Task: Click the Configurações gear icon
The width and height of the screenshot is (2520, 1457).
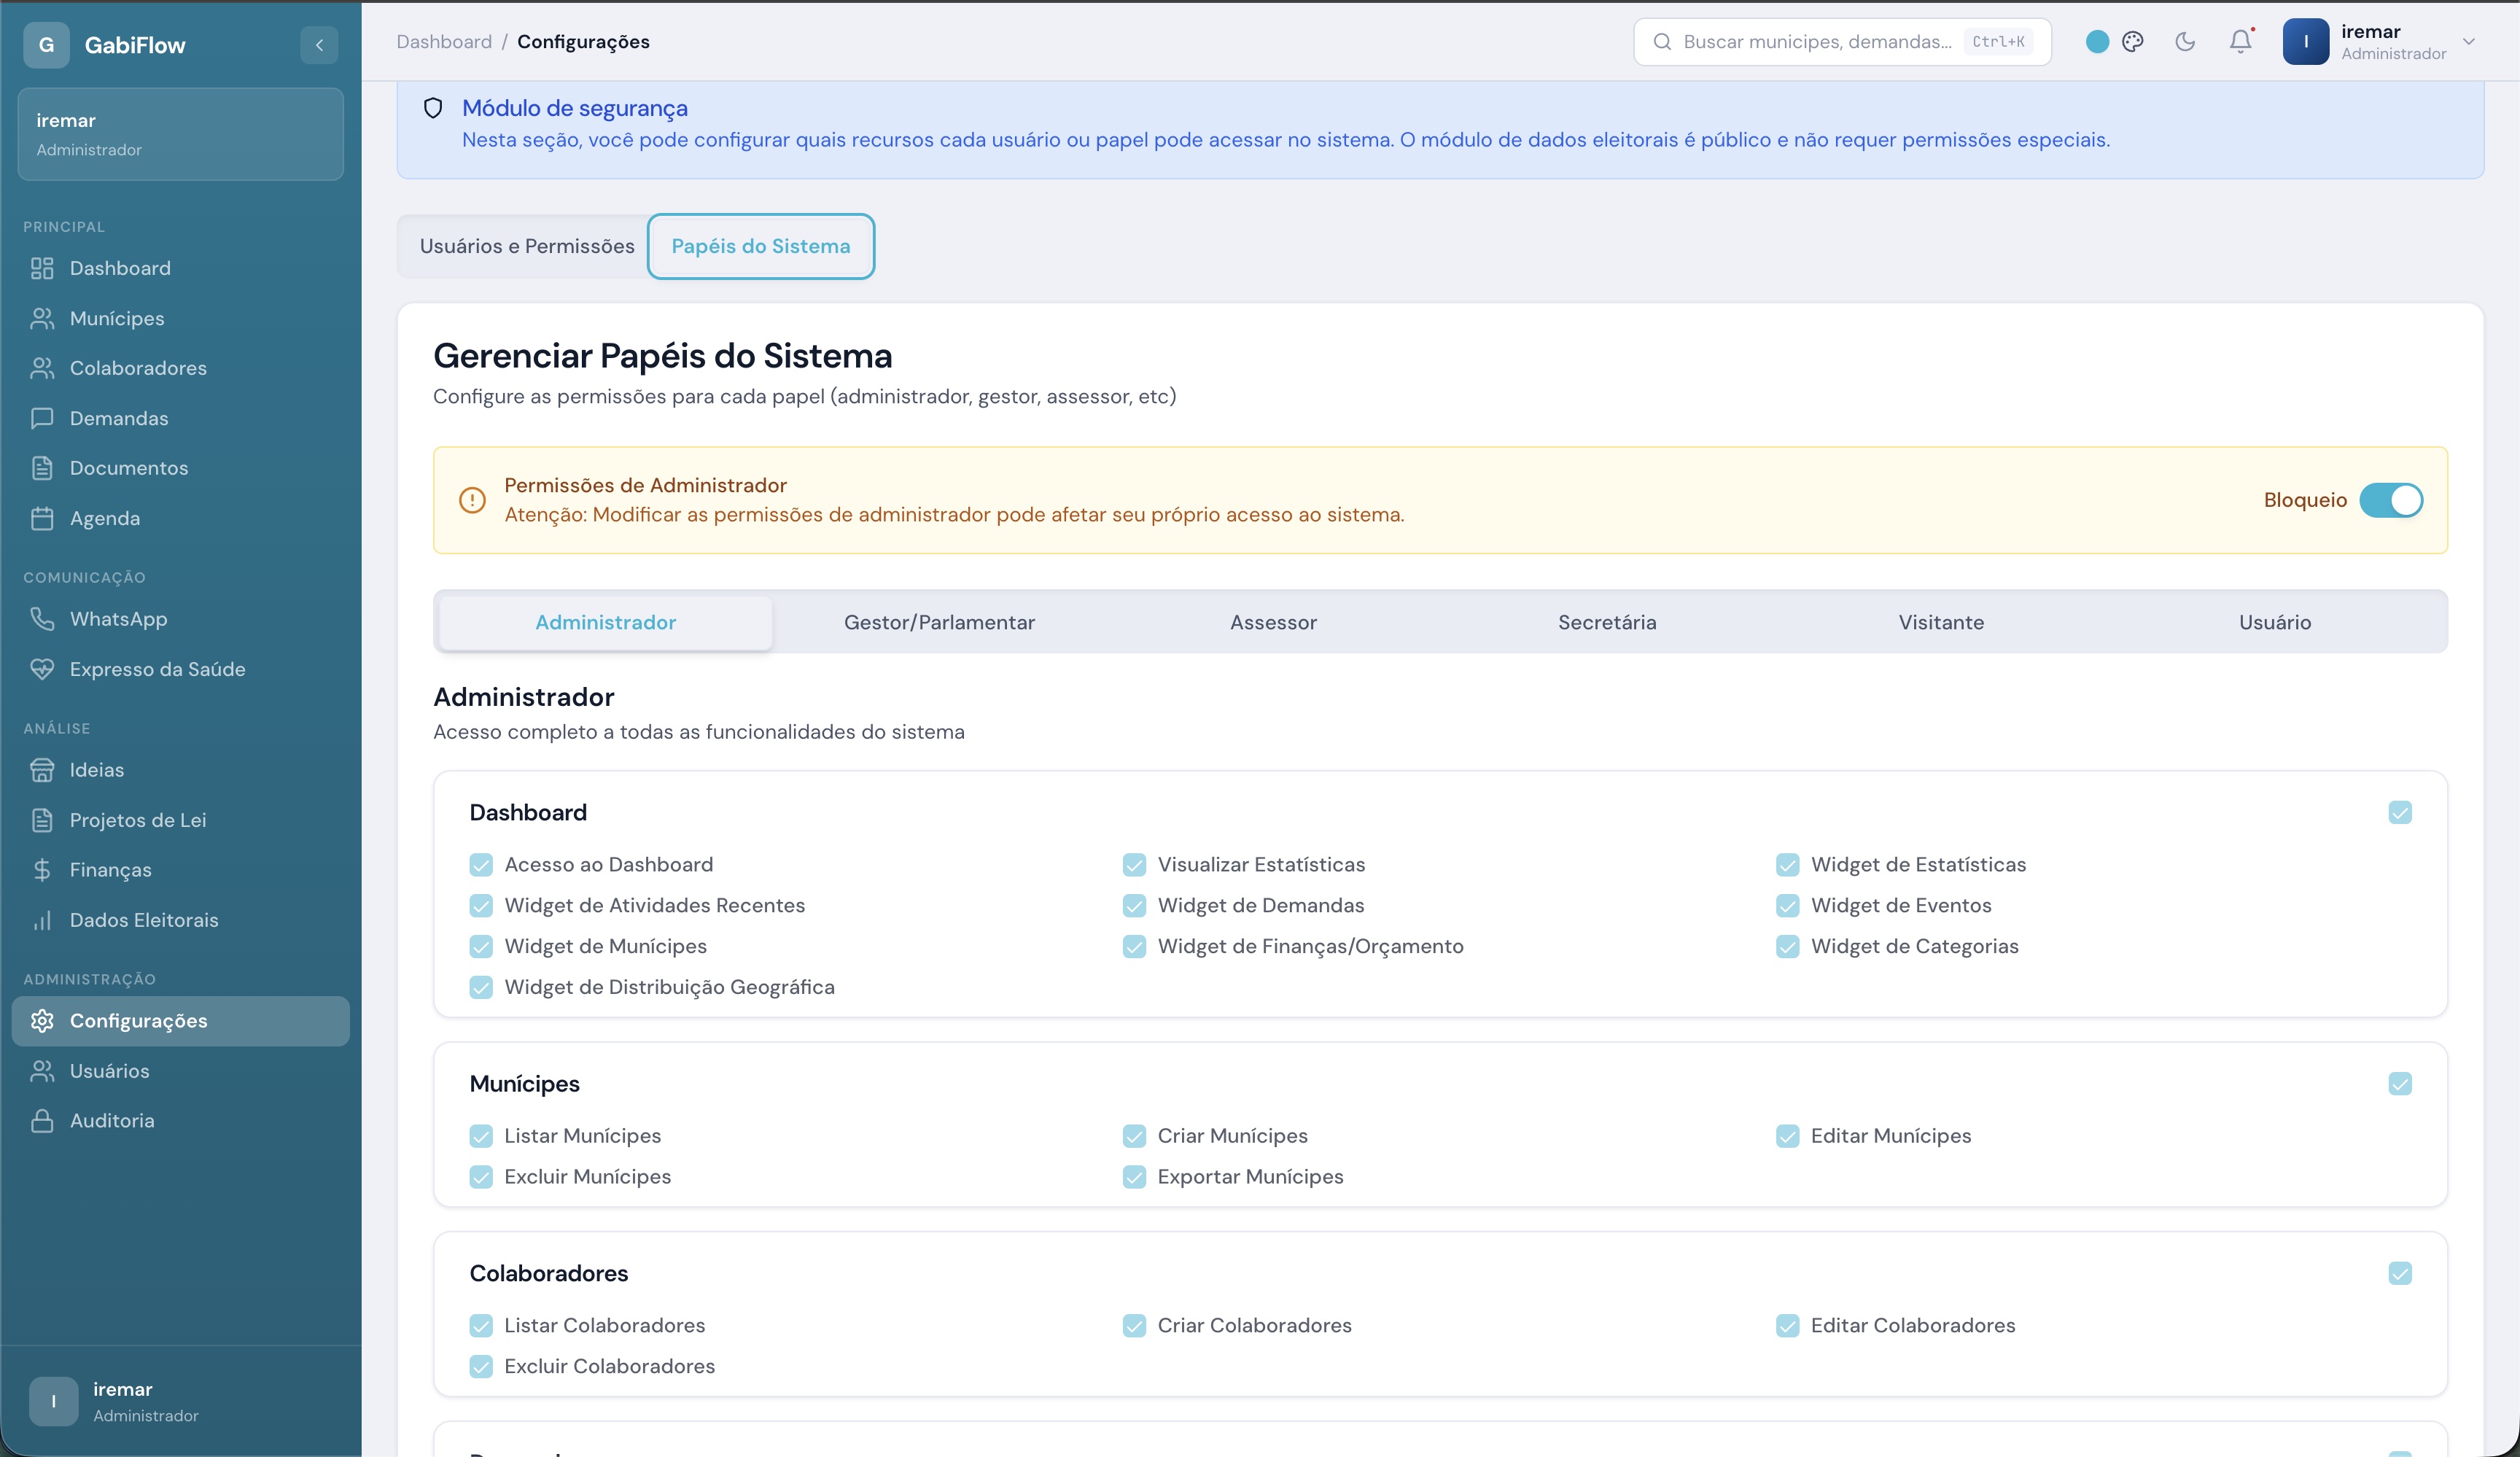Action: coord(42,1021)
